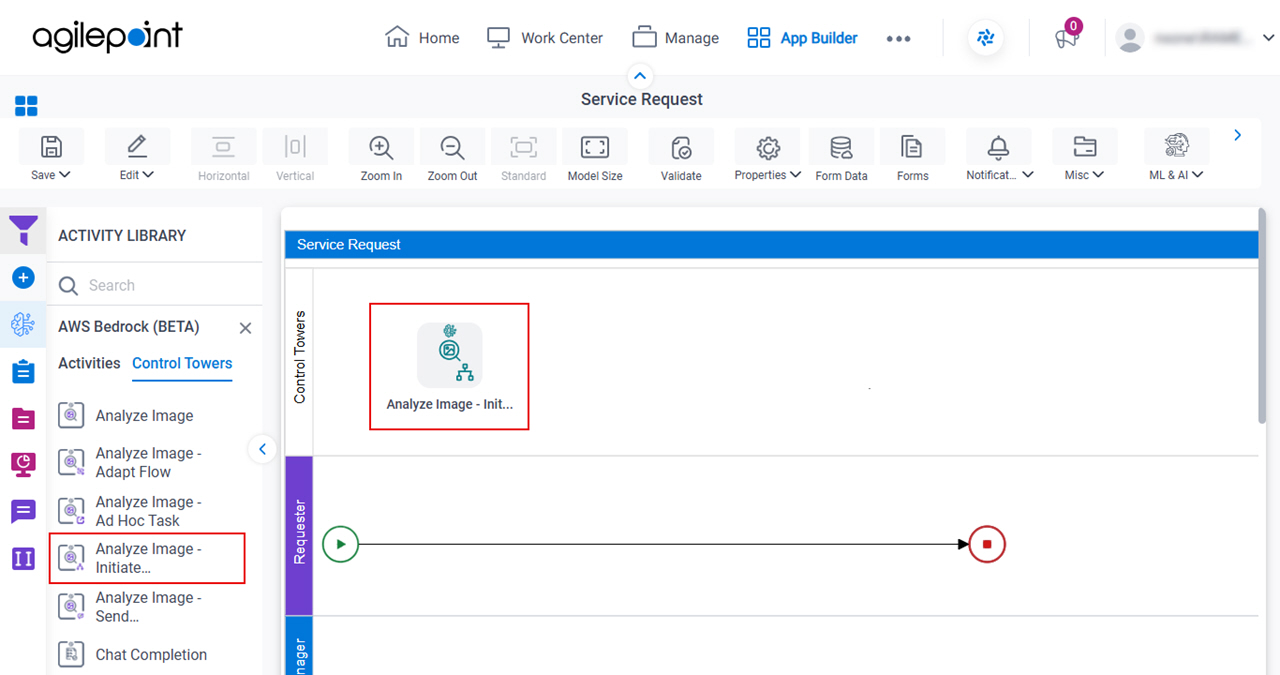Open the presentation chart sidebar icon

23,464
